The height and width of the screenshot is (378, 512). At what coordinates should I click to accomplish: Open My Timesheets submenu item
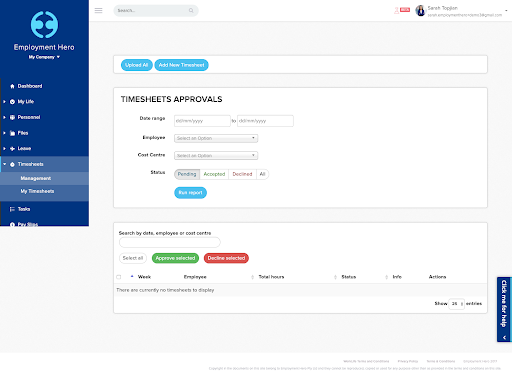(x=37, y=191)
